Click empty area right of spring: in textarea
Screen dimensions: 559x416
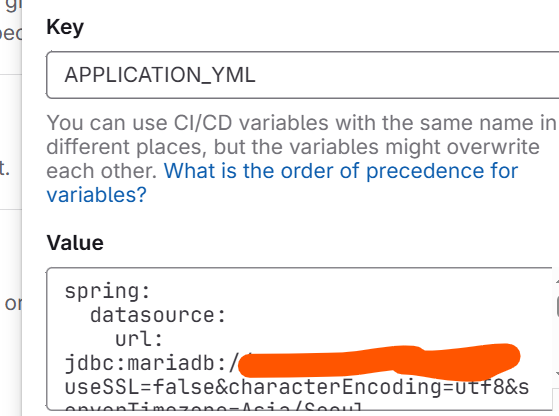point(349,292)
